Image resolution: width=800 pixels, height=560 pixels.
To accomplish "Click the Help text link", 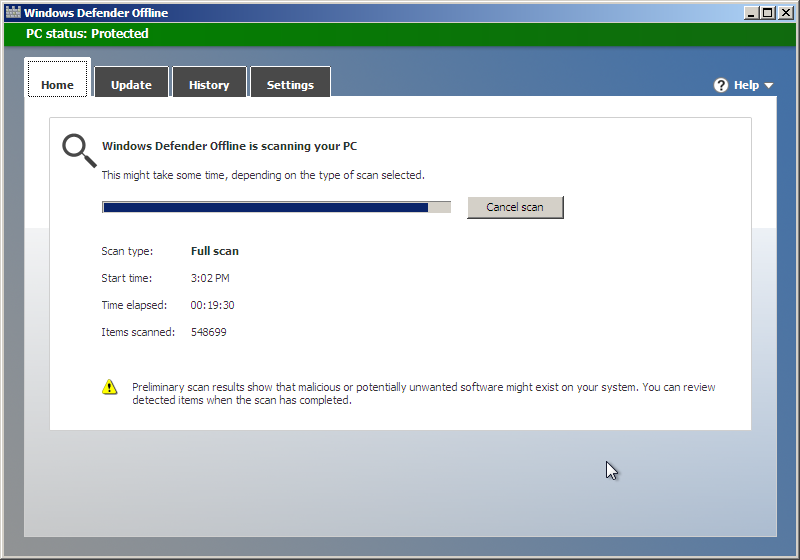I will pos(746,85).
